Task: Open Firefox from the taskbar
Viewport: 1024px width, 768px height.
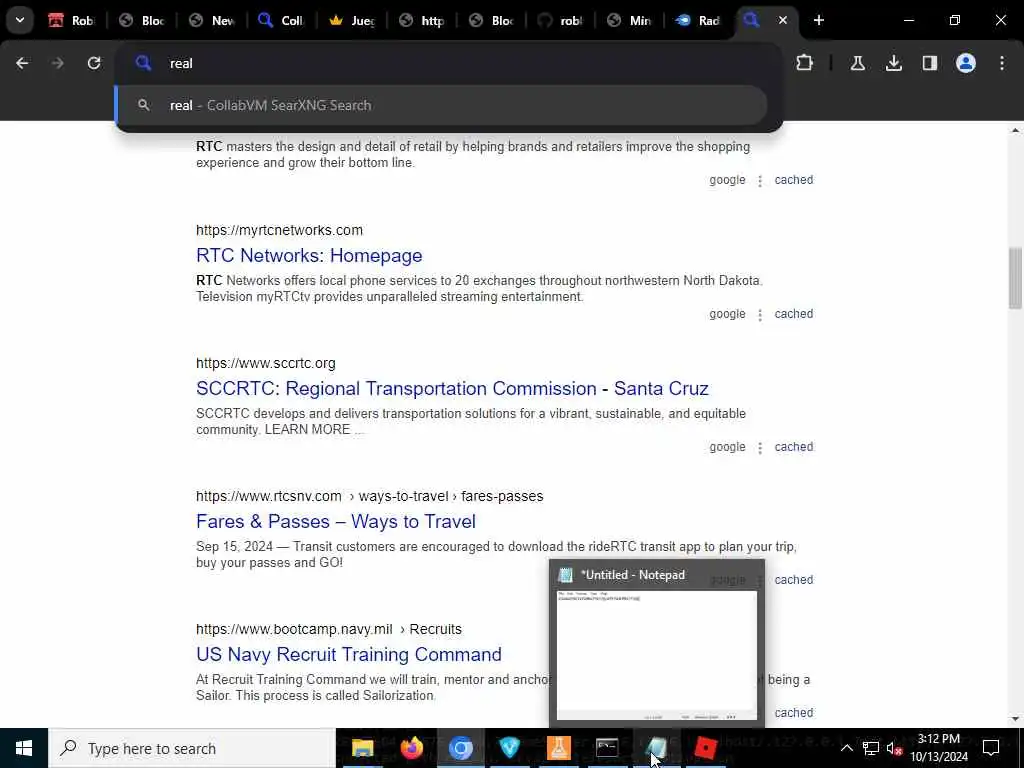Action: pos(411,748)
